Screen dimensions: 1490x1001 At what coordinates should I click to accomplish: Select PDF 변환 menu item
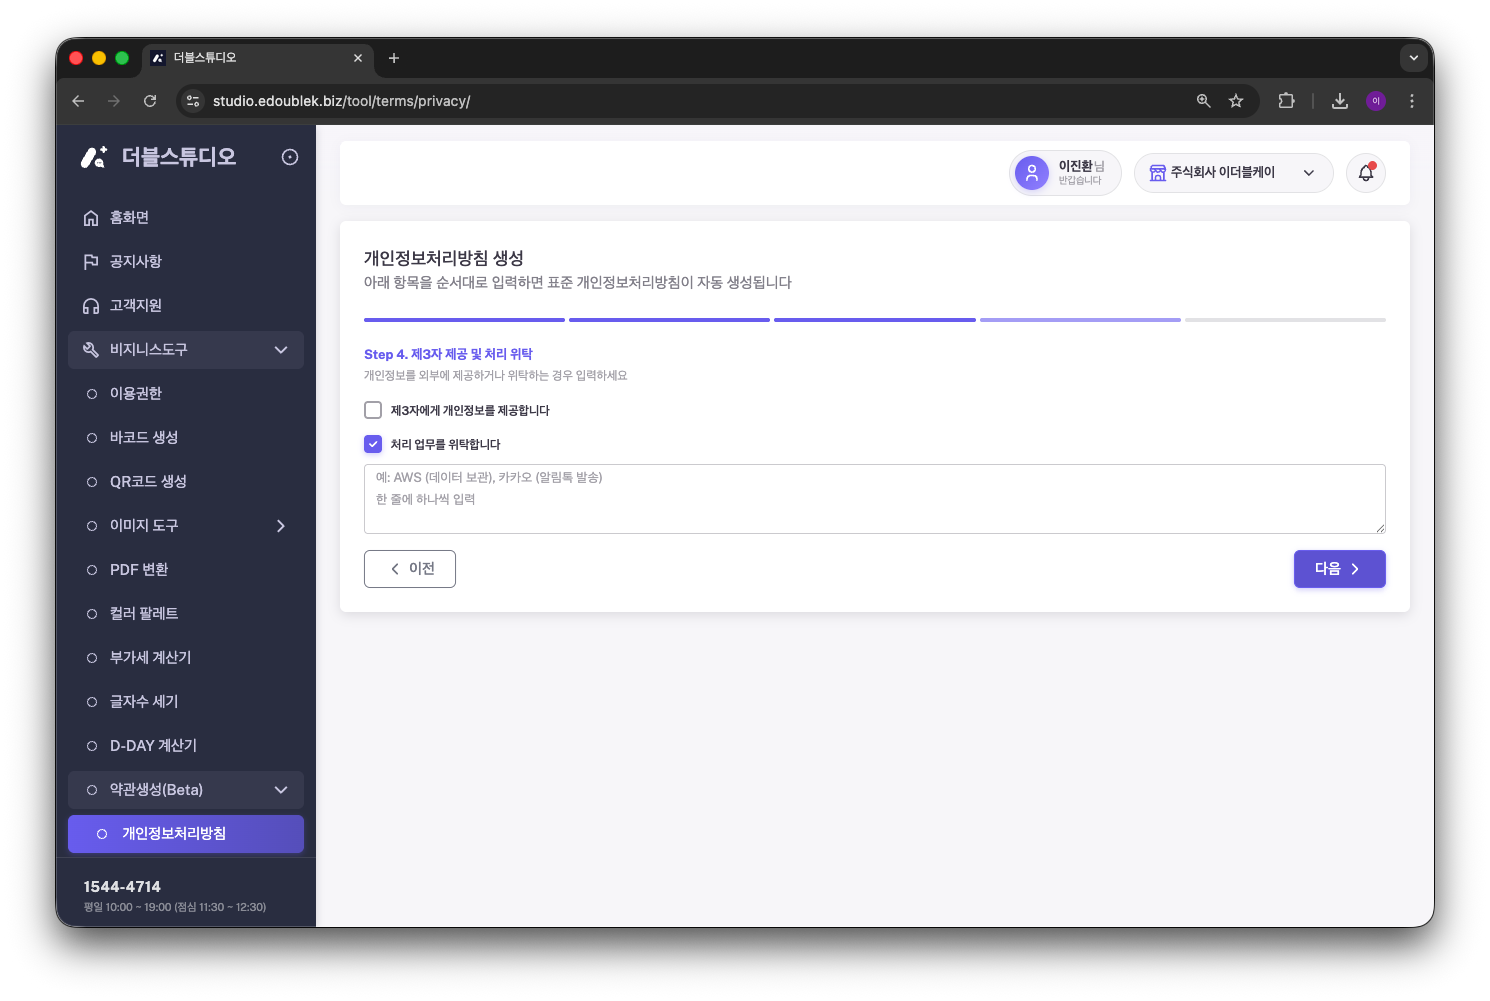click(x=186, y=570)
